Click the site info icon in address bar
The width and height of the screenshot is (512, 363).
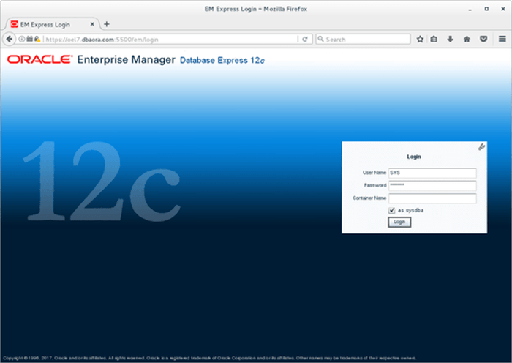pyautogui.click(x=22, y=39)
